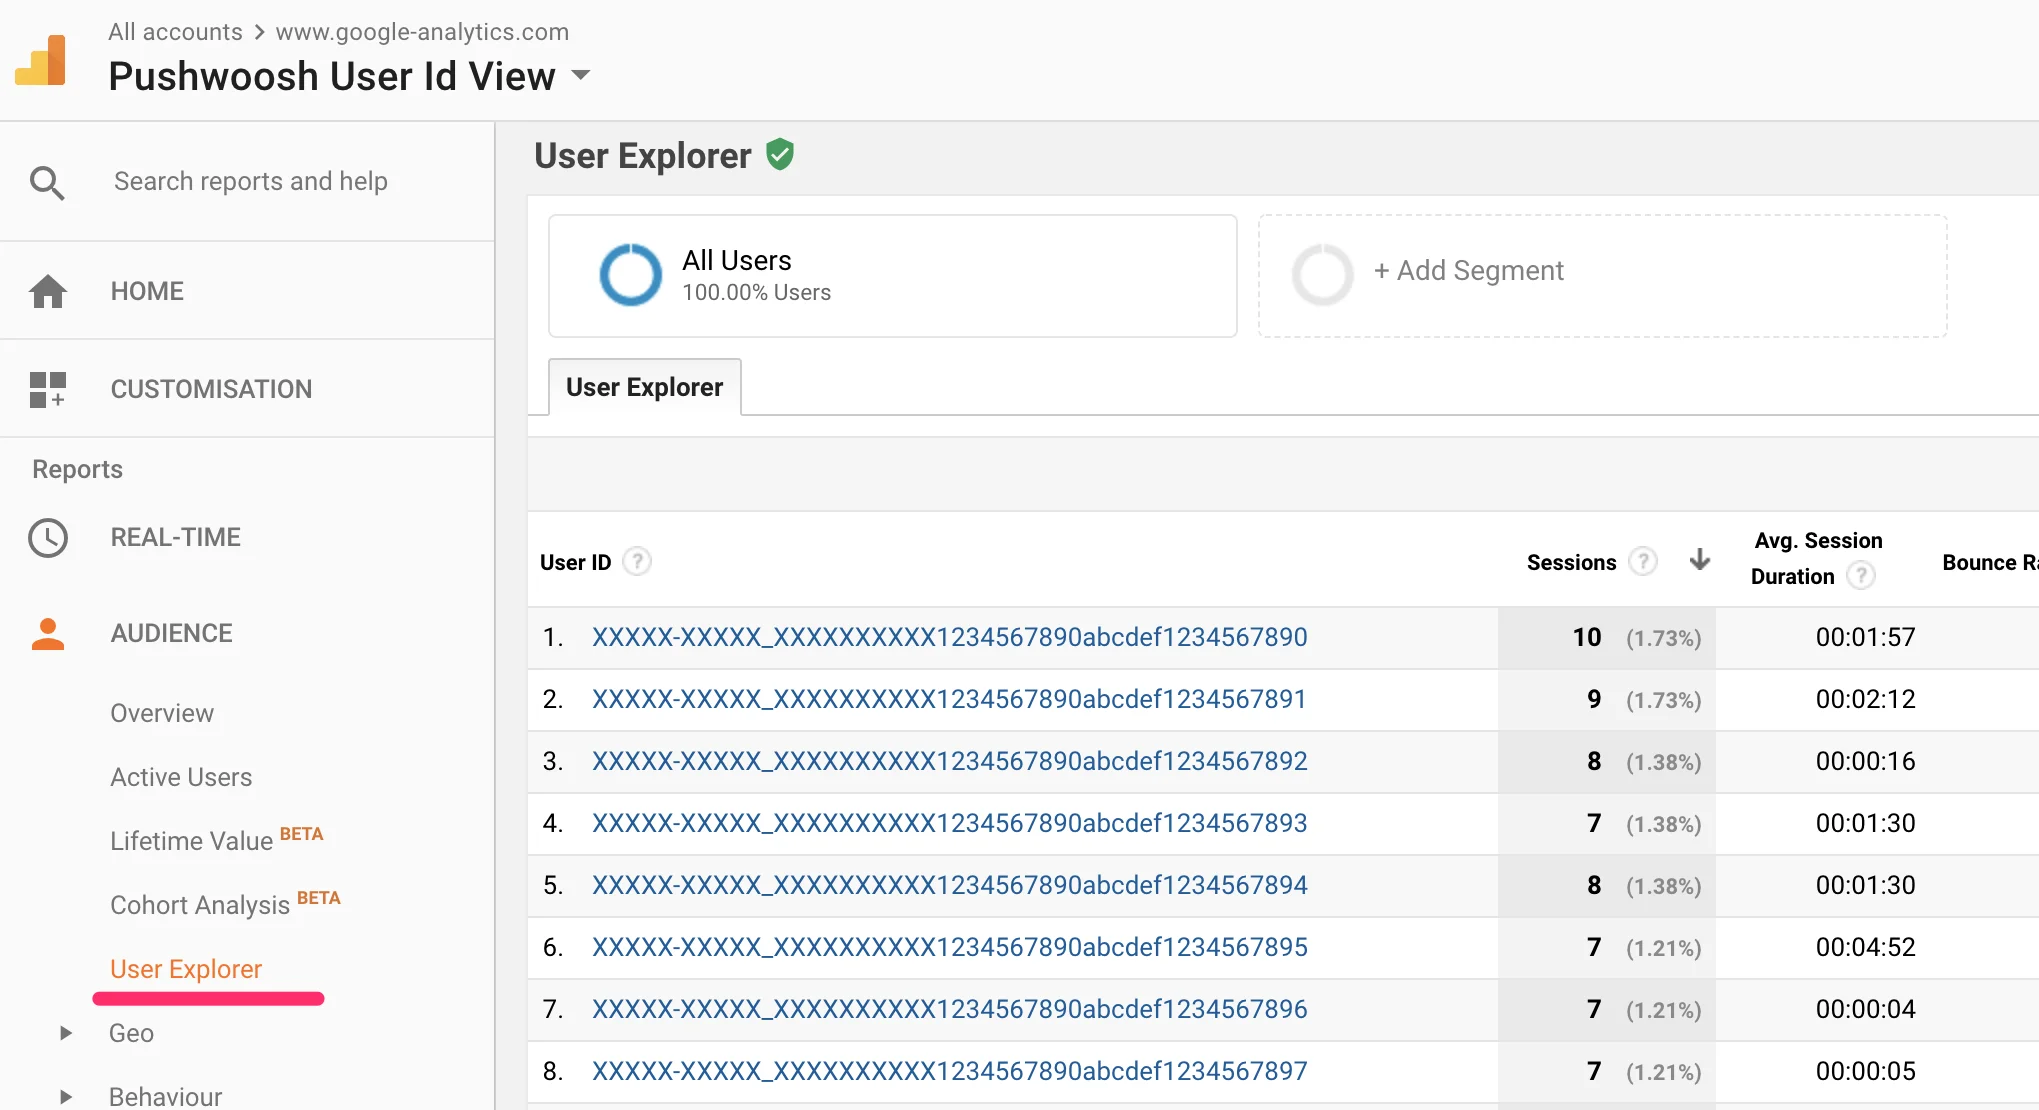Screen dimensions: 2039x1110
Task: Expand the Geo section
Action: point(66,1033)
